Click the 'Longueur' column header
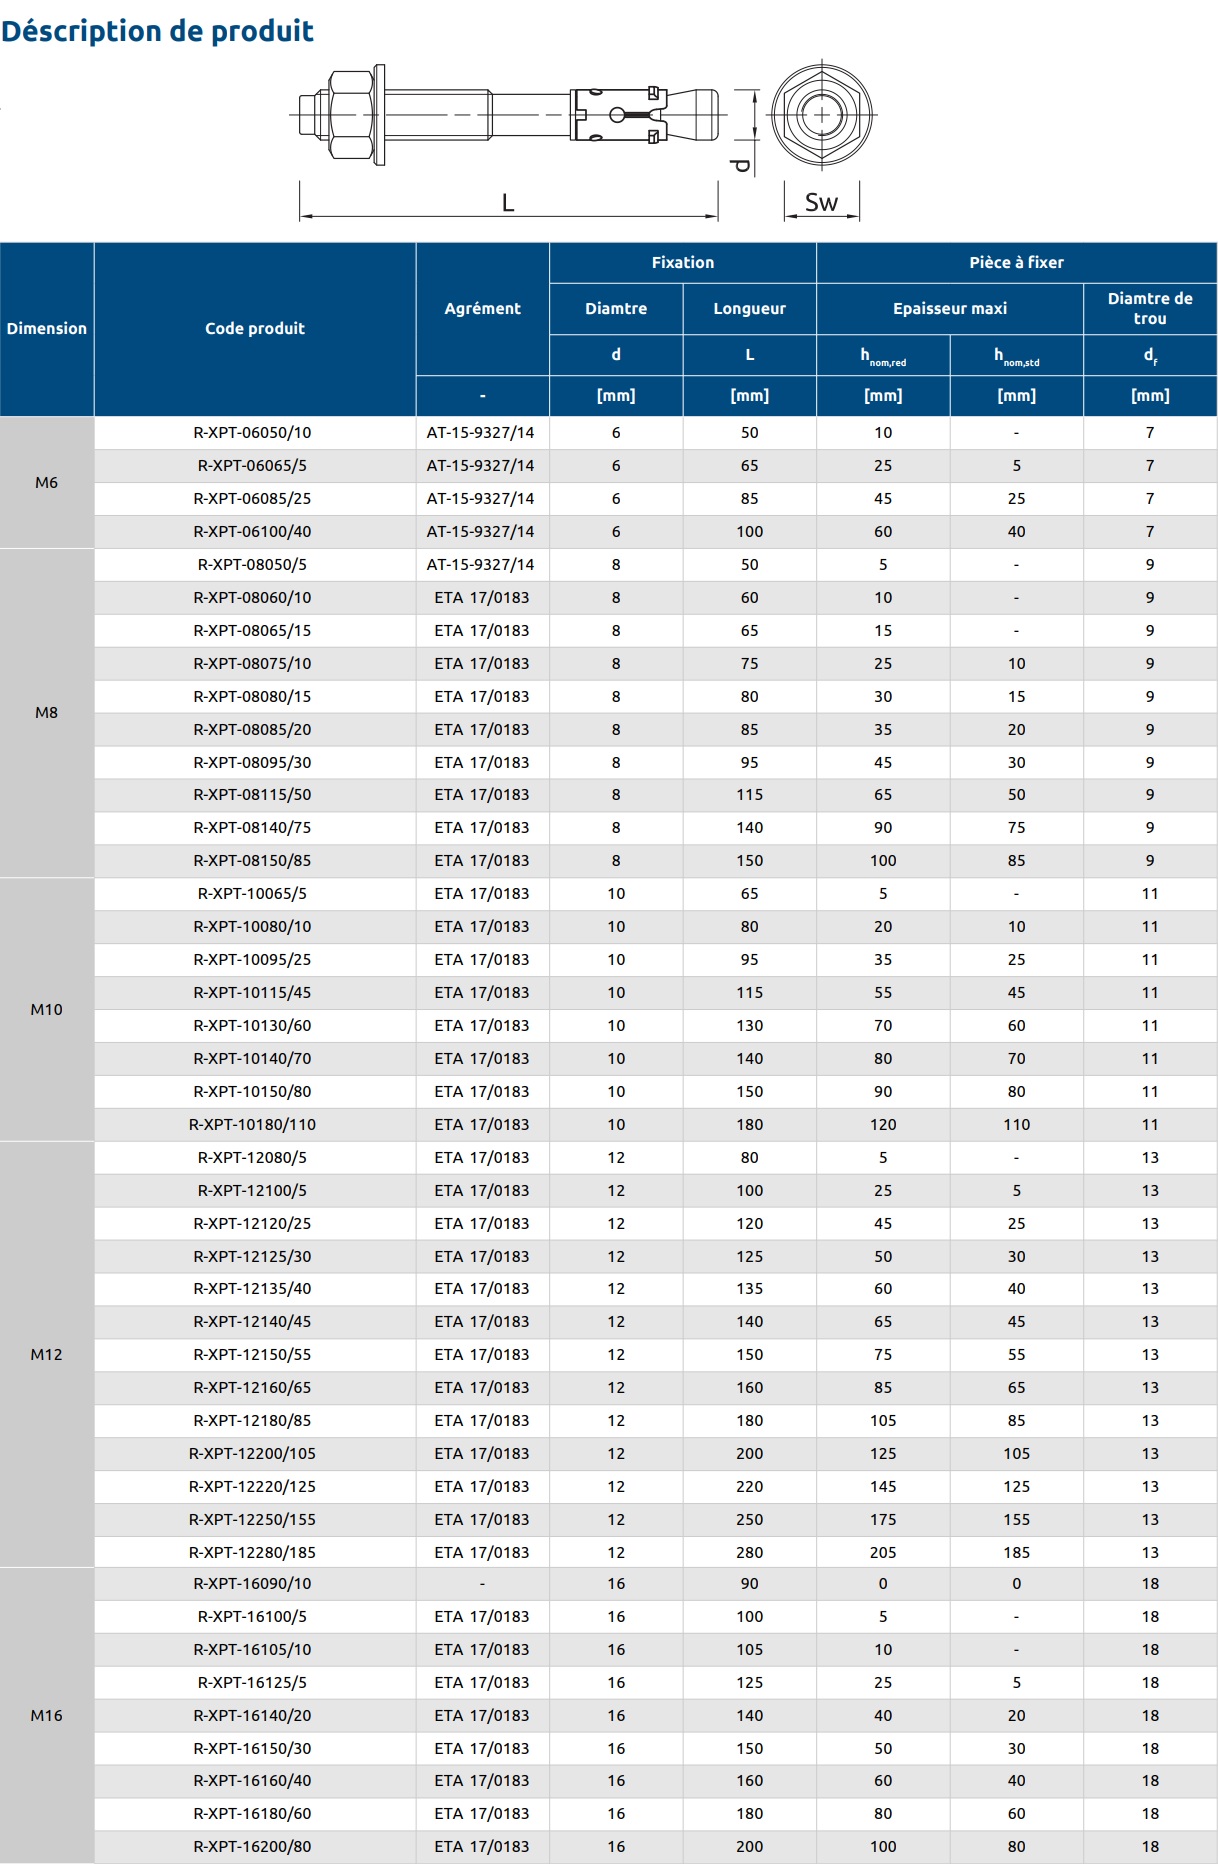 tap(749, 309)
